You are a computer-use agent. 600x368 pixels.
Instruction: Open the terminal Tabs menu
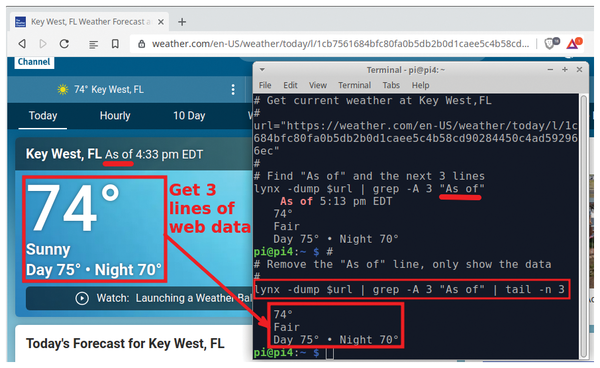point(391,85)
